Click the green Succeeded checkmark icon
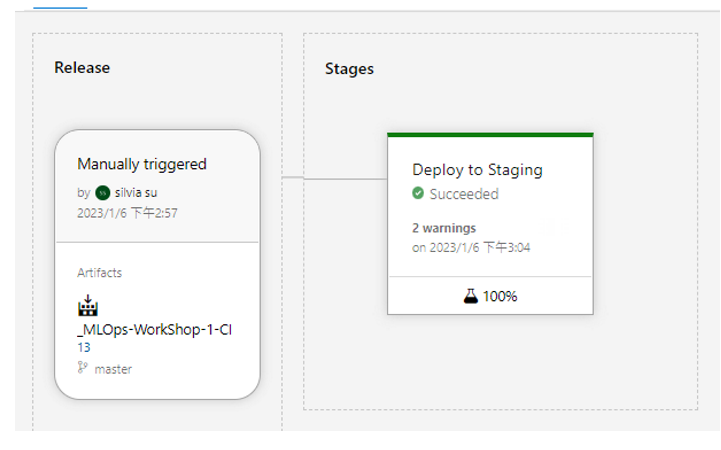721x450 pixels. click(418, 194)
